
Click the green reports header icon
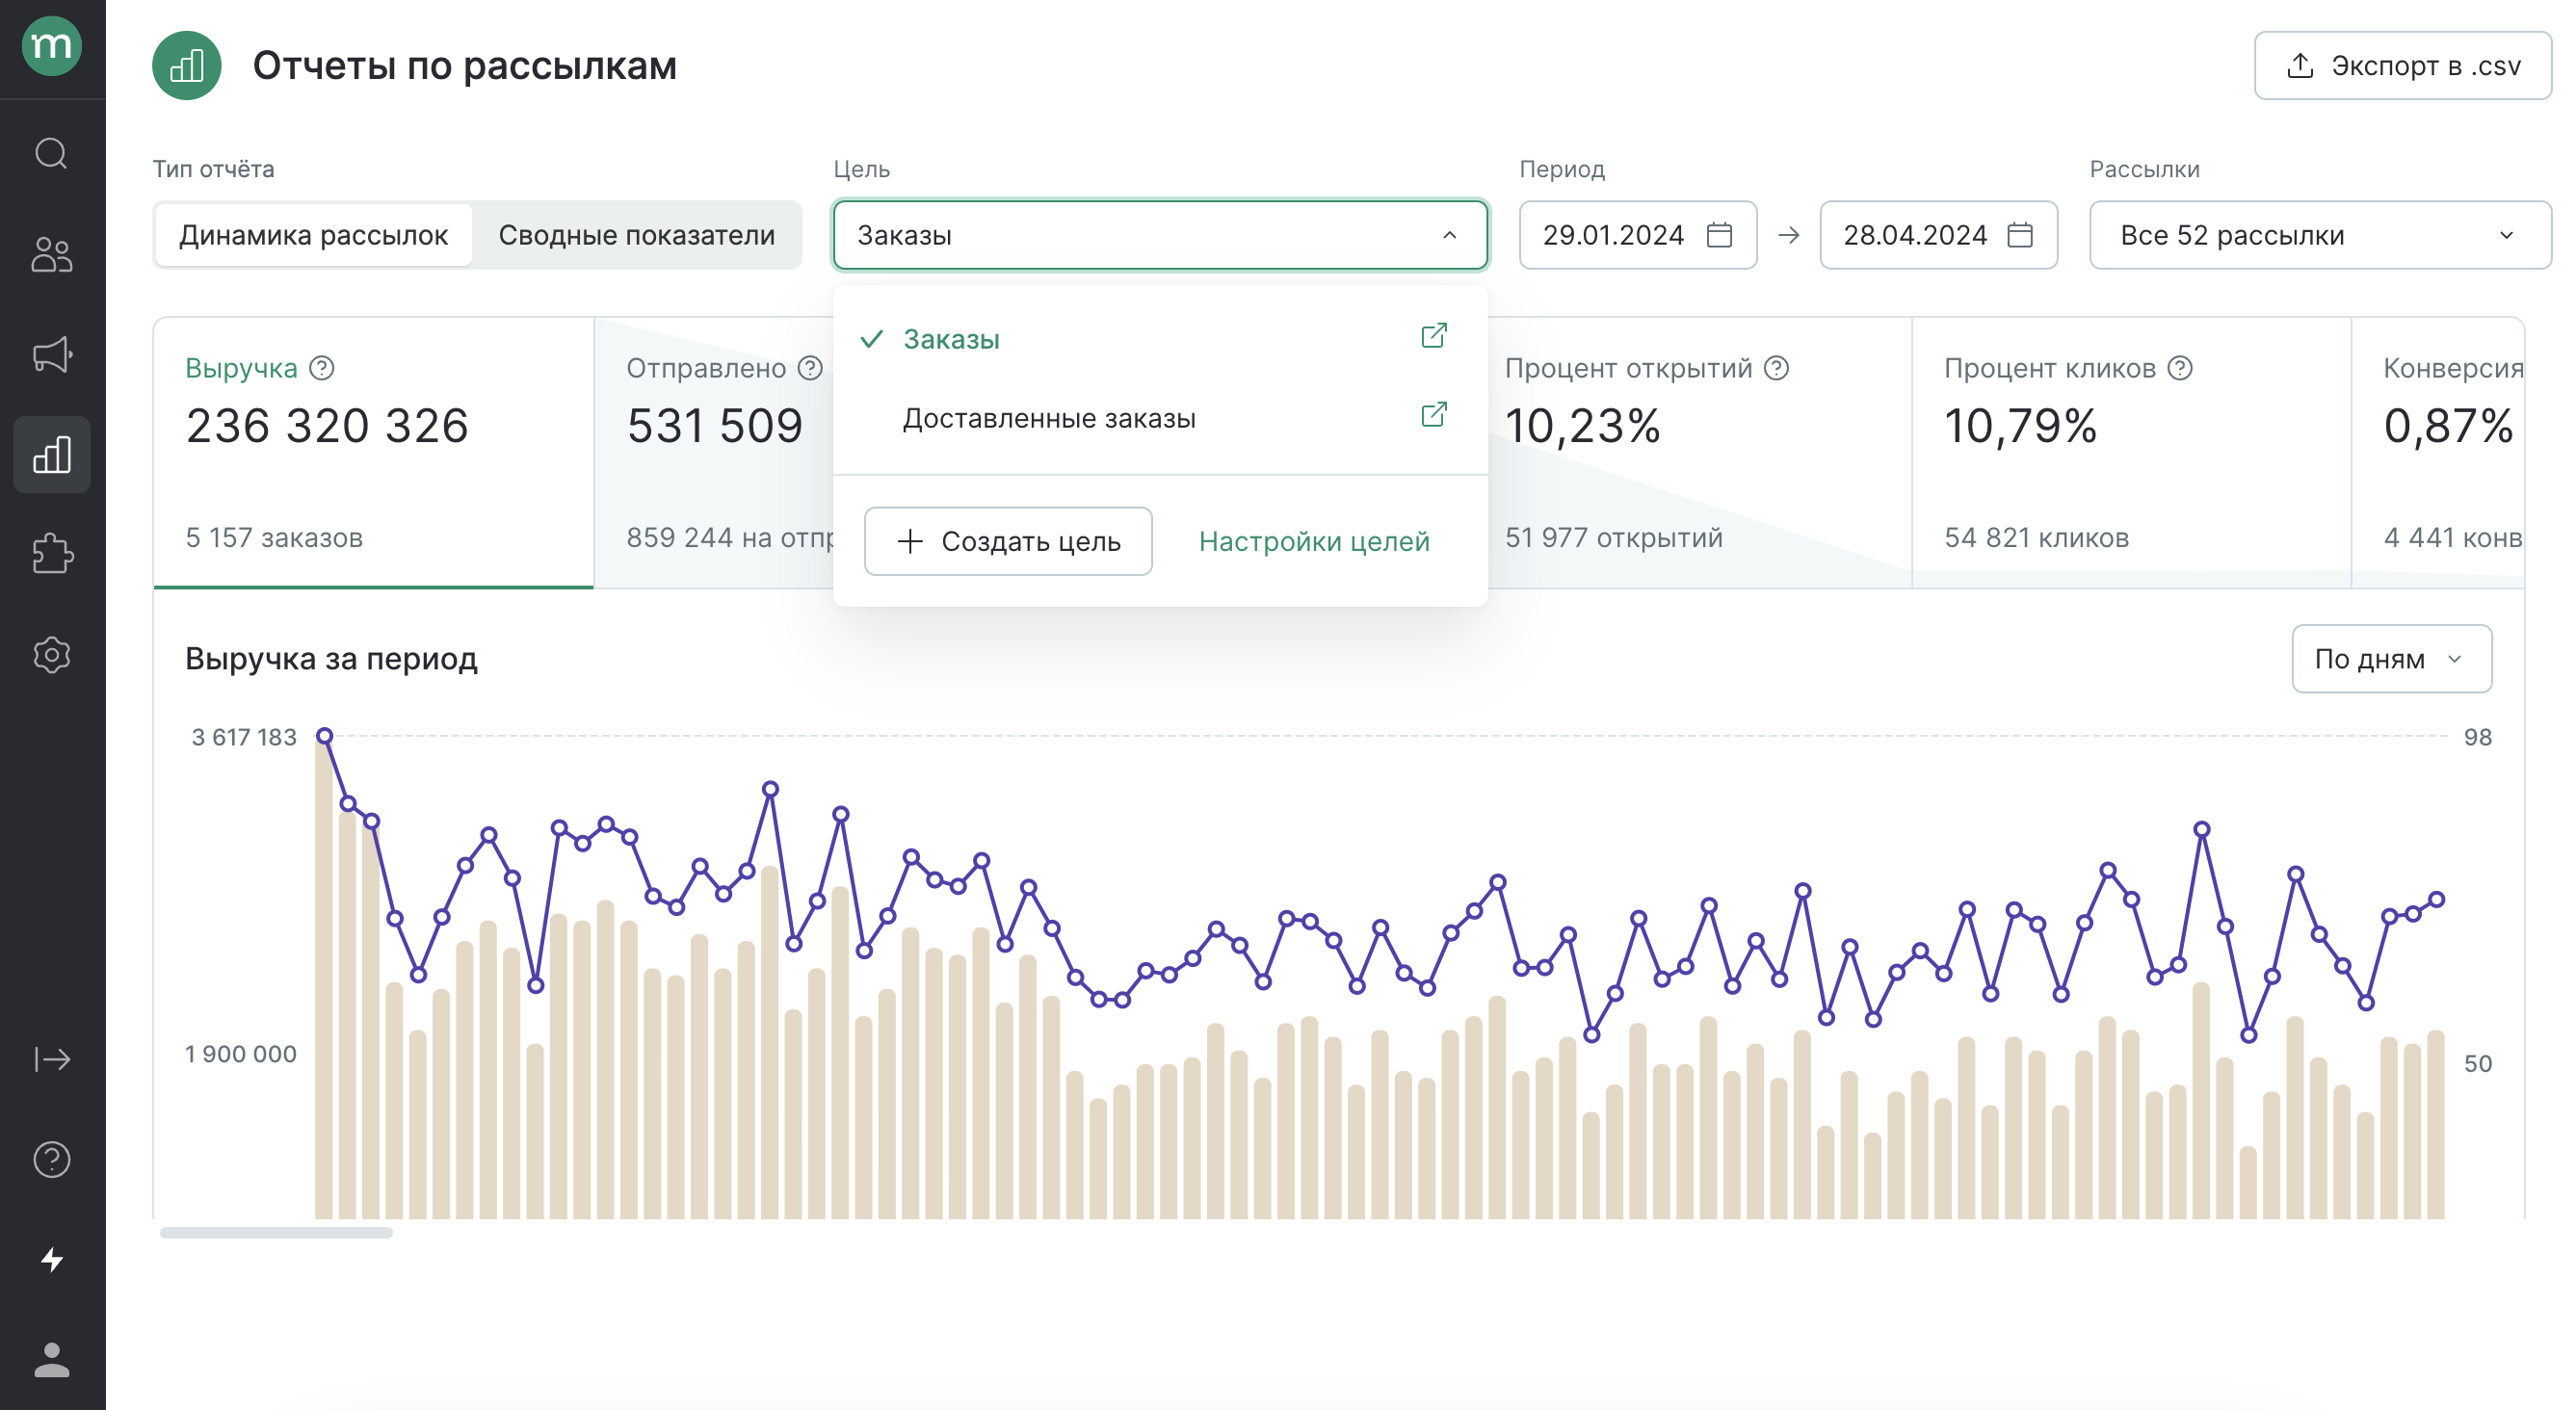(187, 66)
